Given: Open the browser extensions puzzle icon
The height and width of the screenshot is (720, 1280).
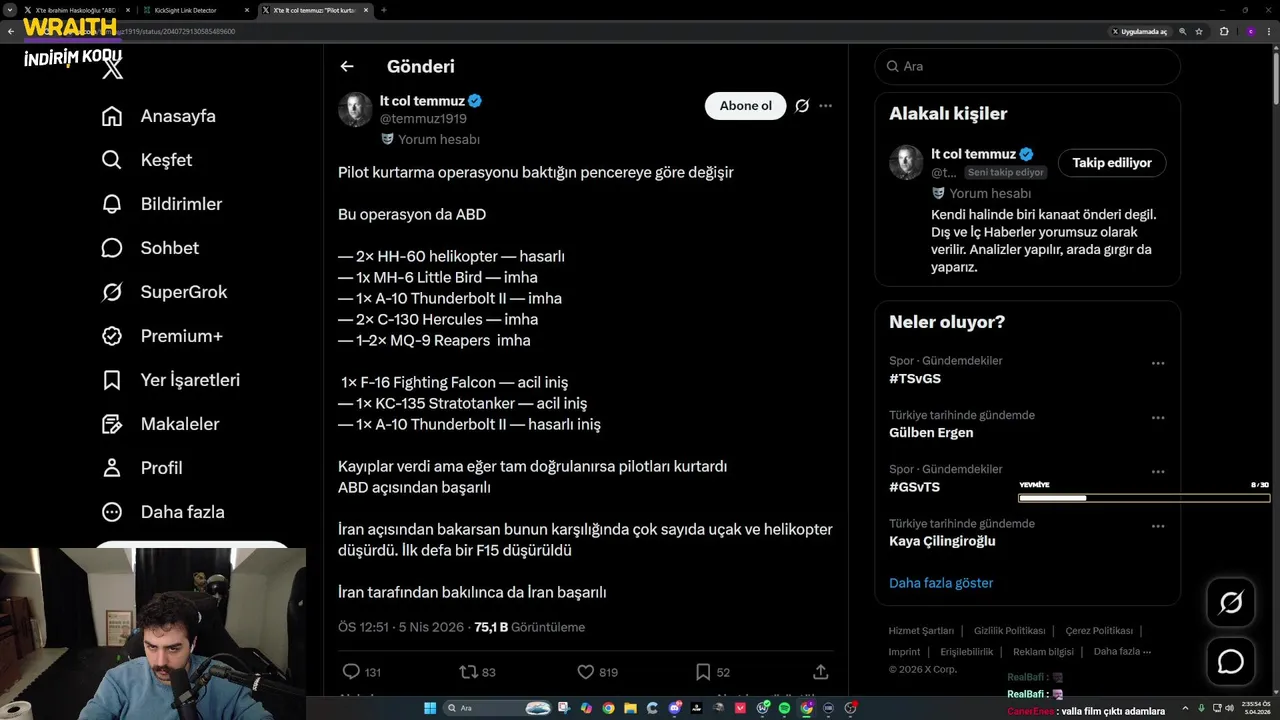Looking at the screenshot, I should tap(1224, 31).
